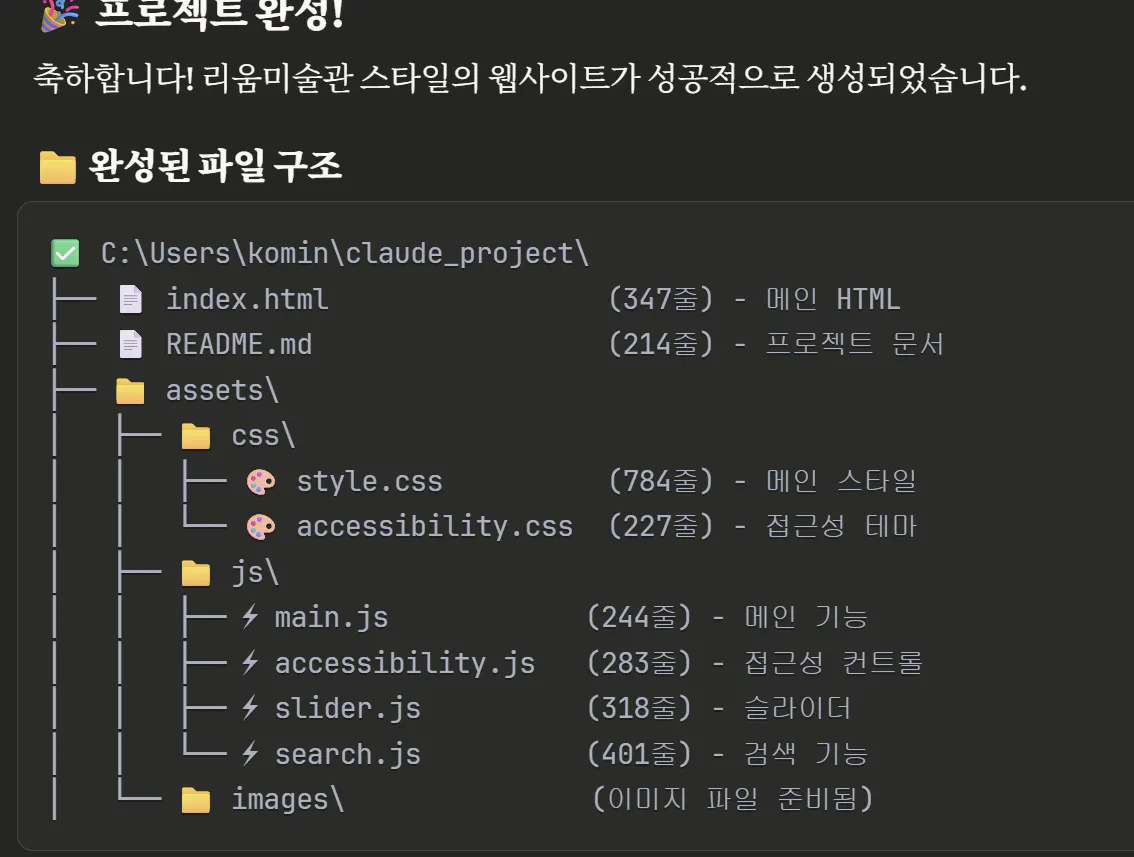Image resolution: width=1134 pixels, height=857 pixels.
Task: Click the folder emoji in the 완성된 파일 구조 heading
Action: click(58, 168)
